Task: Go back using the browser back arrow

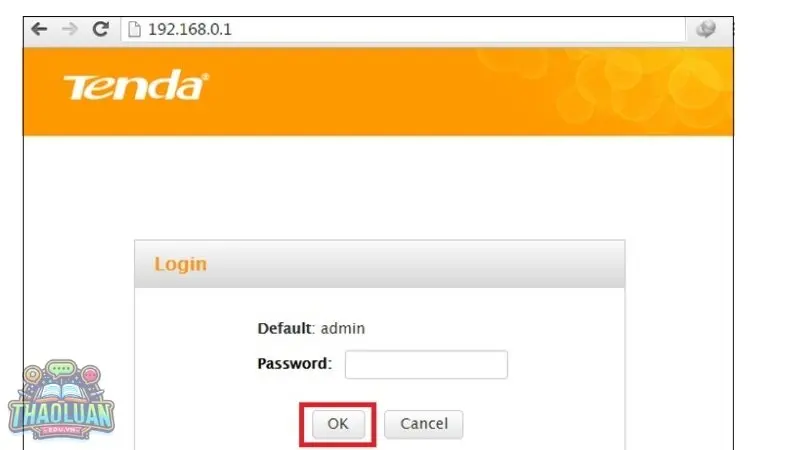Action: [39, 29]
